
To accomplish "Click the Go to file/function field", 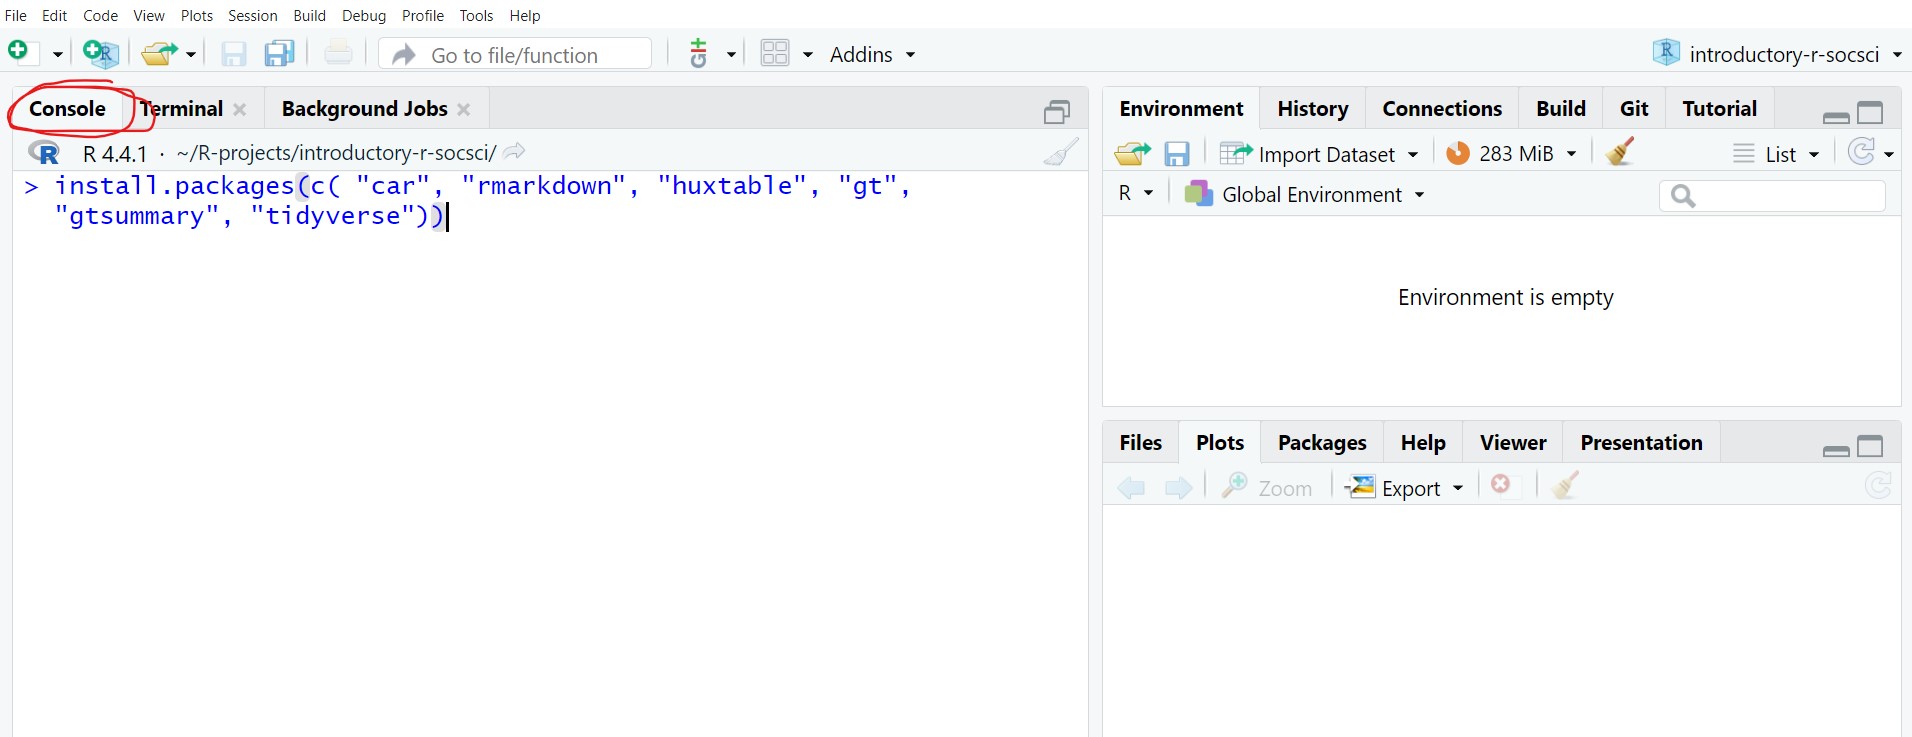I will pyautogui.click(x=516, y=54).
